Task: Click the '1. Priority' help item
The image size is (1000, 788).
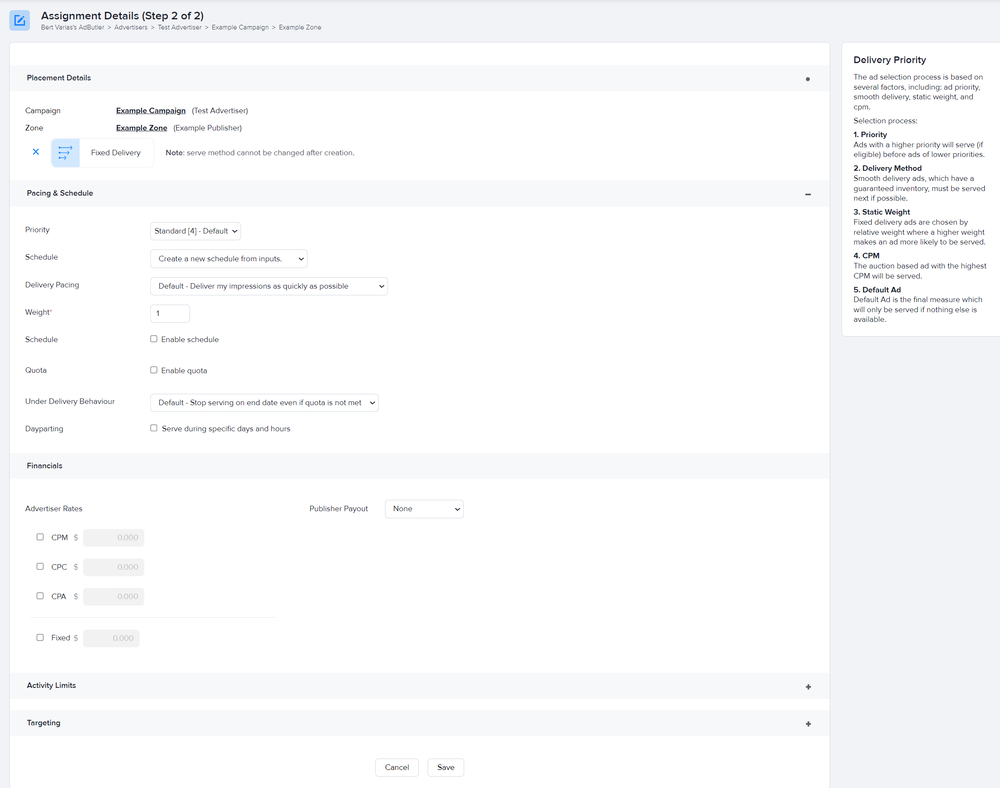Action: [870, 135]
